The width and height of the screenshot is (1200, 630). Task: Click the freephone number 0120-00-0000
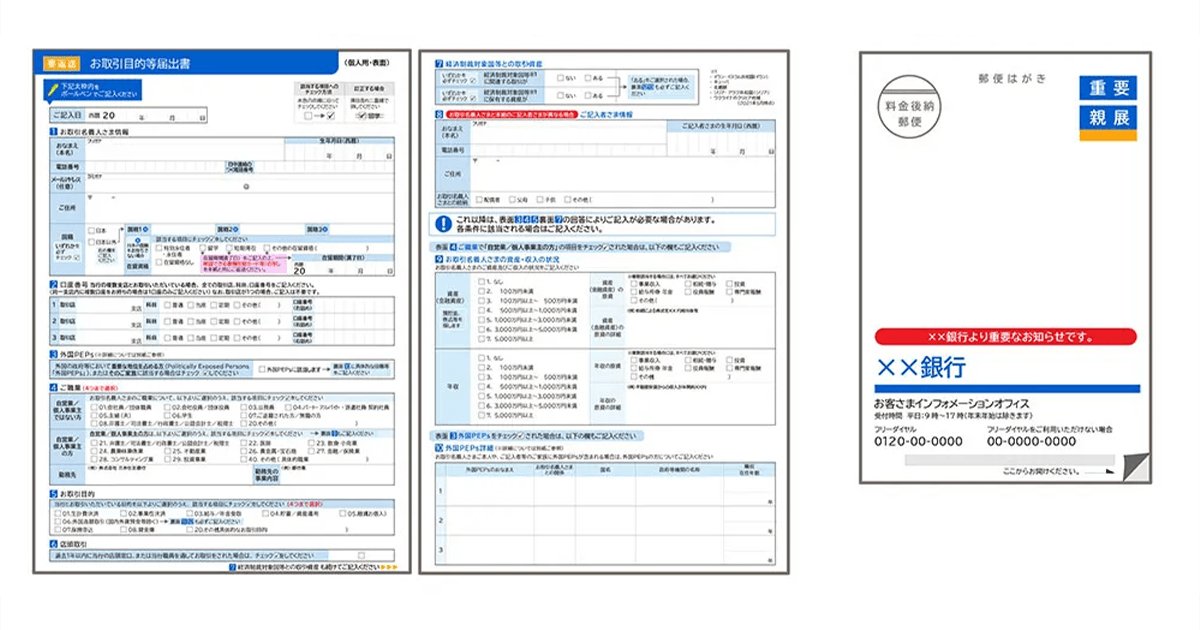[x=918, y=441]
